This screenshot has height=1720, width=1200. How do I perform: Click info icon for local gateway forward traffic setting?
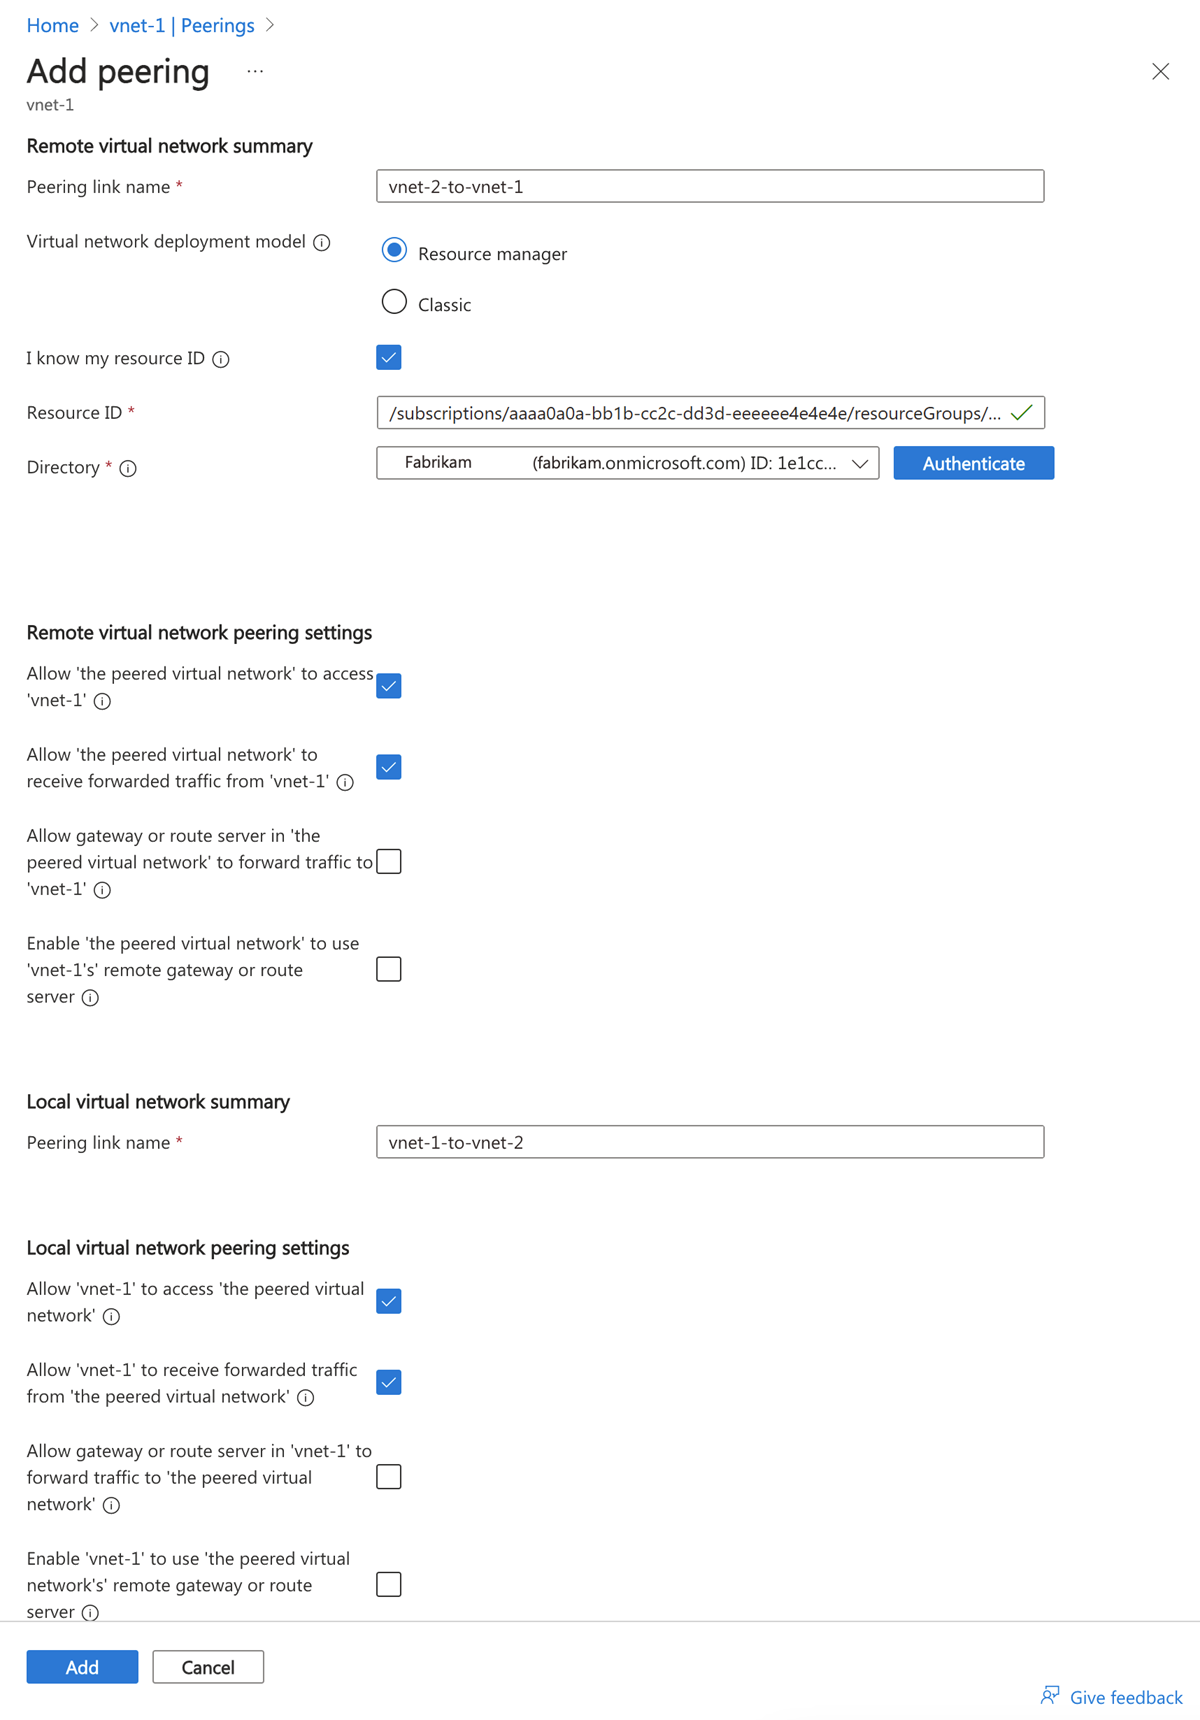coord(112,1505)
